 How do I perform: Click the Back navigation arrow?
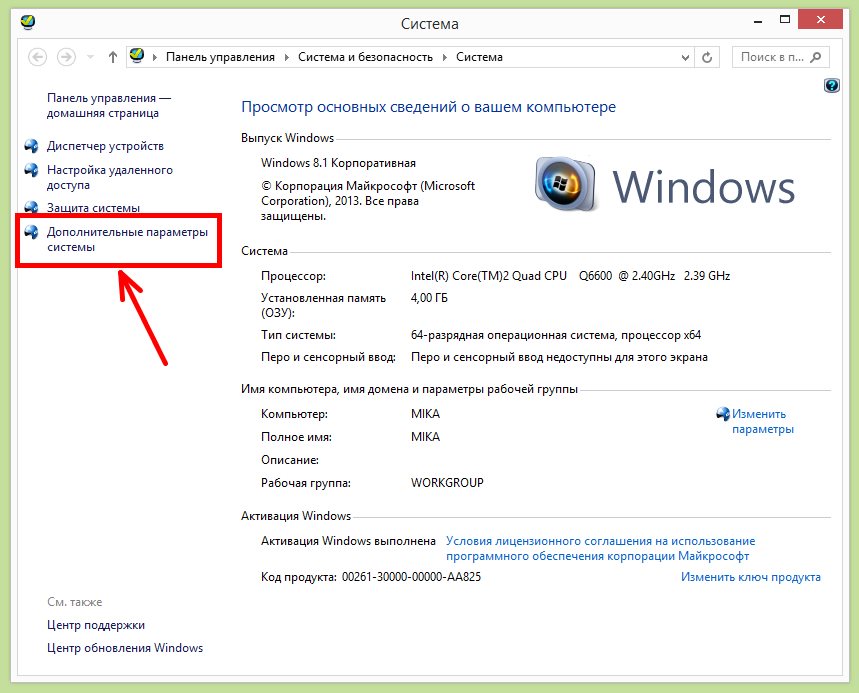click(x=38, y=57)
